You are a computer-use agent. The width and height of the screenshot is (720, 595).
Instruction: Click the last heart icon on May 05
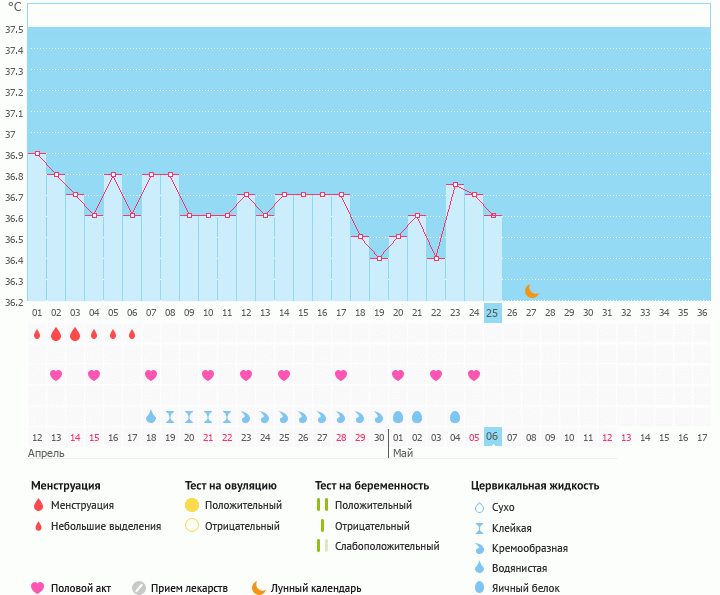[474, 375]
